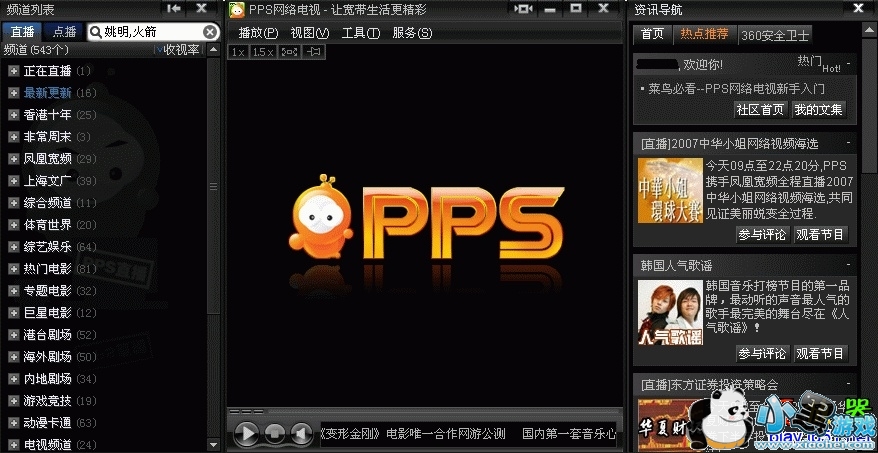Click the 社区首页 button

(x=760, y=109)
